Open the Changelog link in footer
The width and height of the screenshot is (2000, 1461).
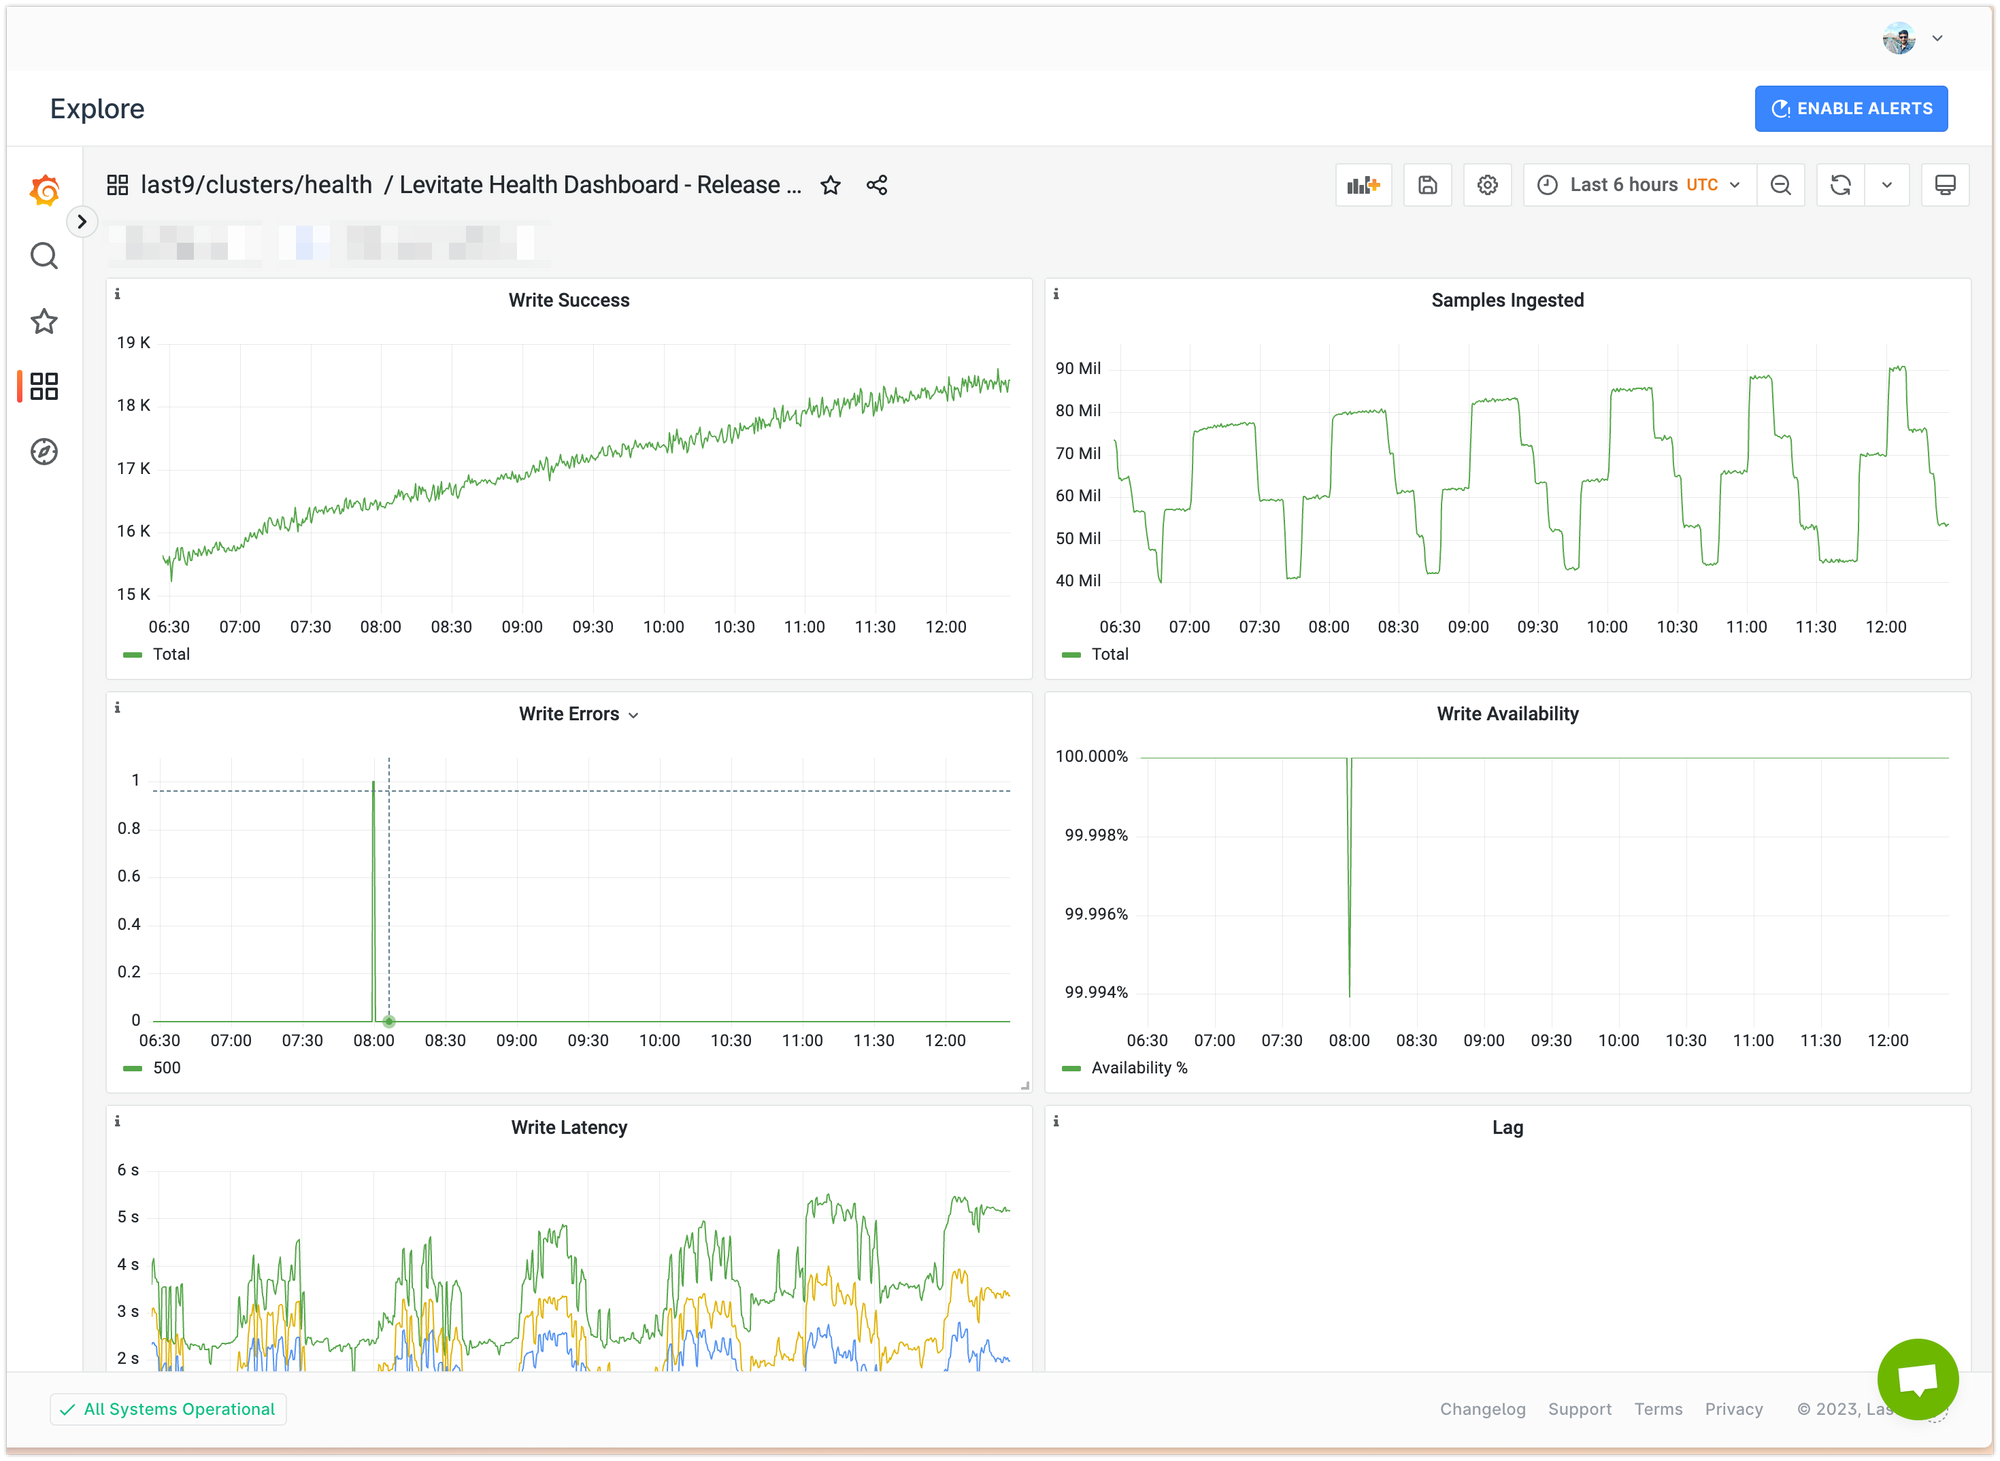(x=1483, y=1409)
